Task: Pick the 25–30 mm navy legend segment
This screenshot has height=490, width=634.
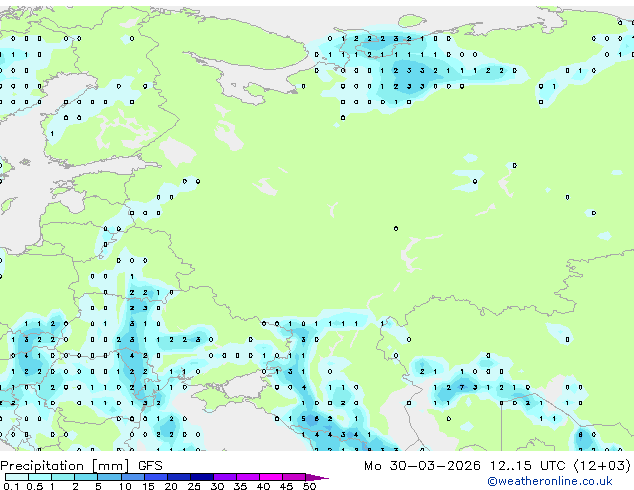Action: [x=202, y=477]
